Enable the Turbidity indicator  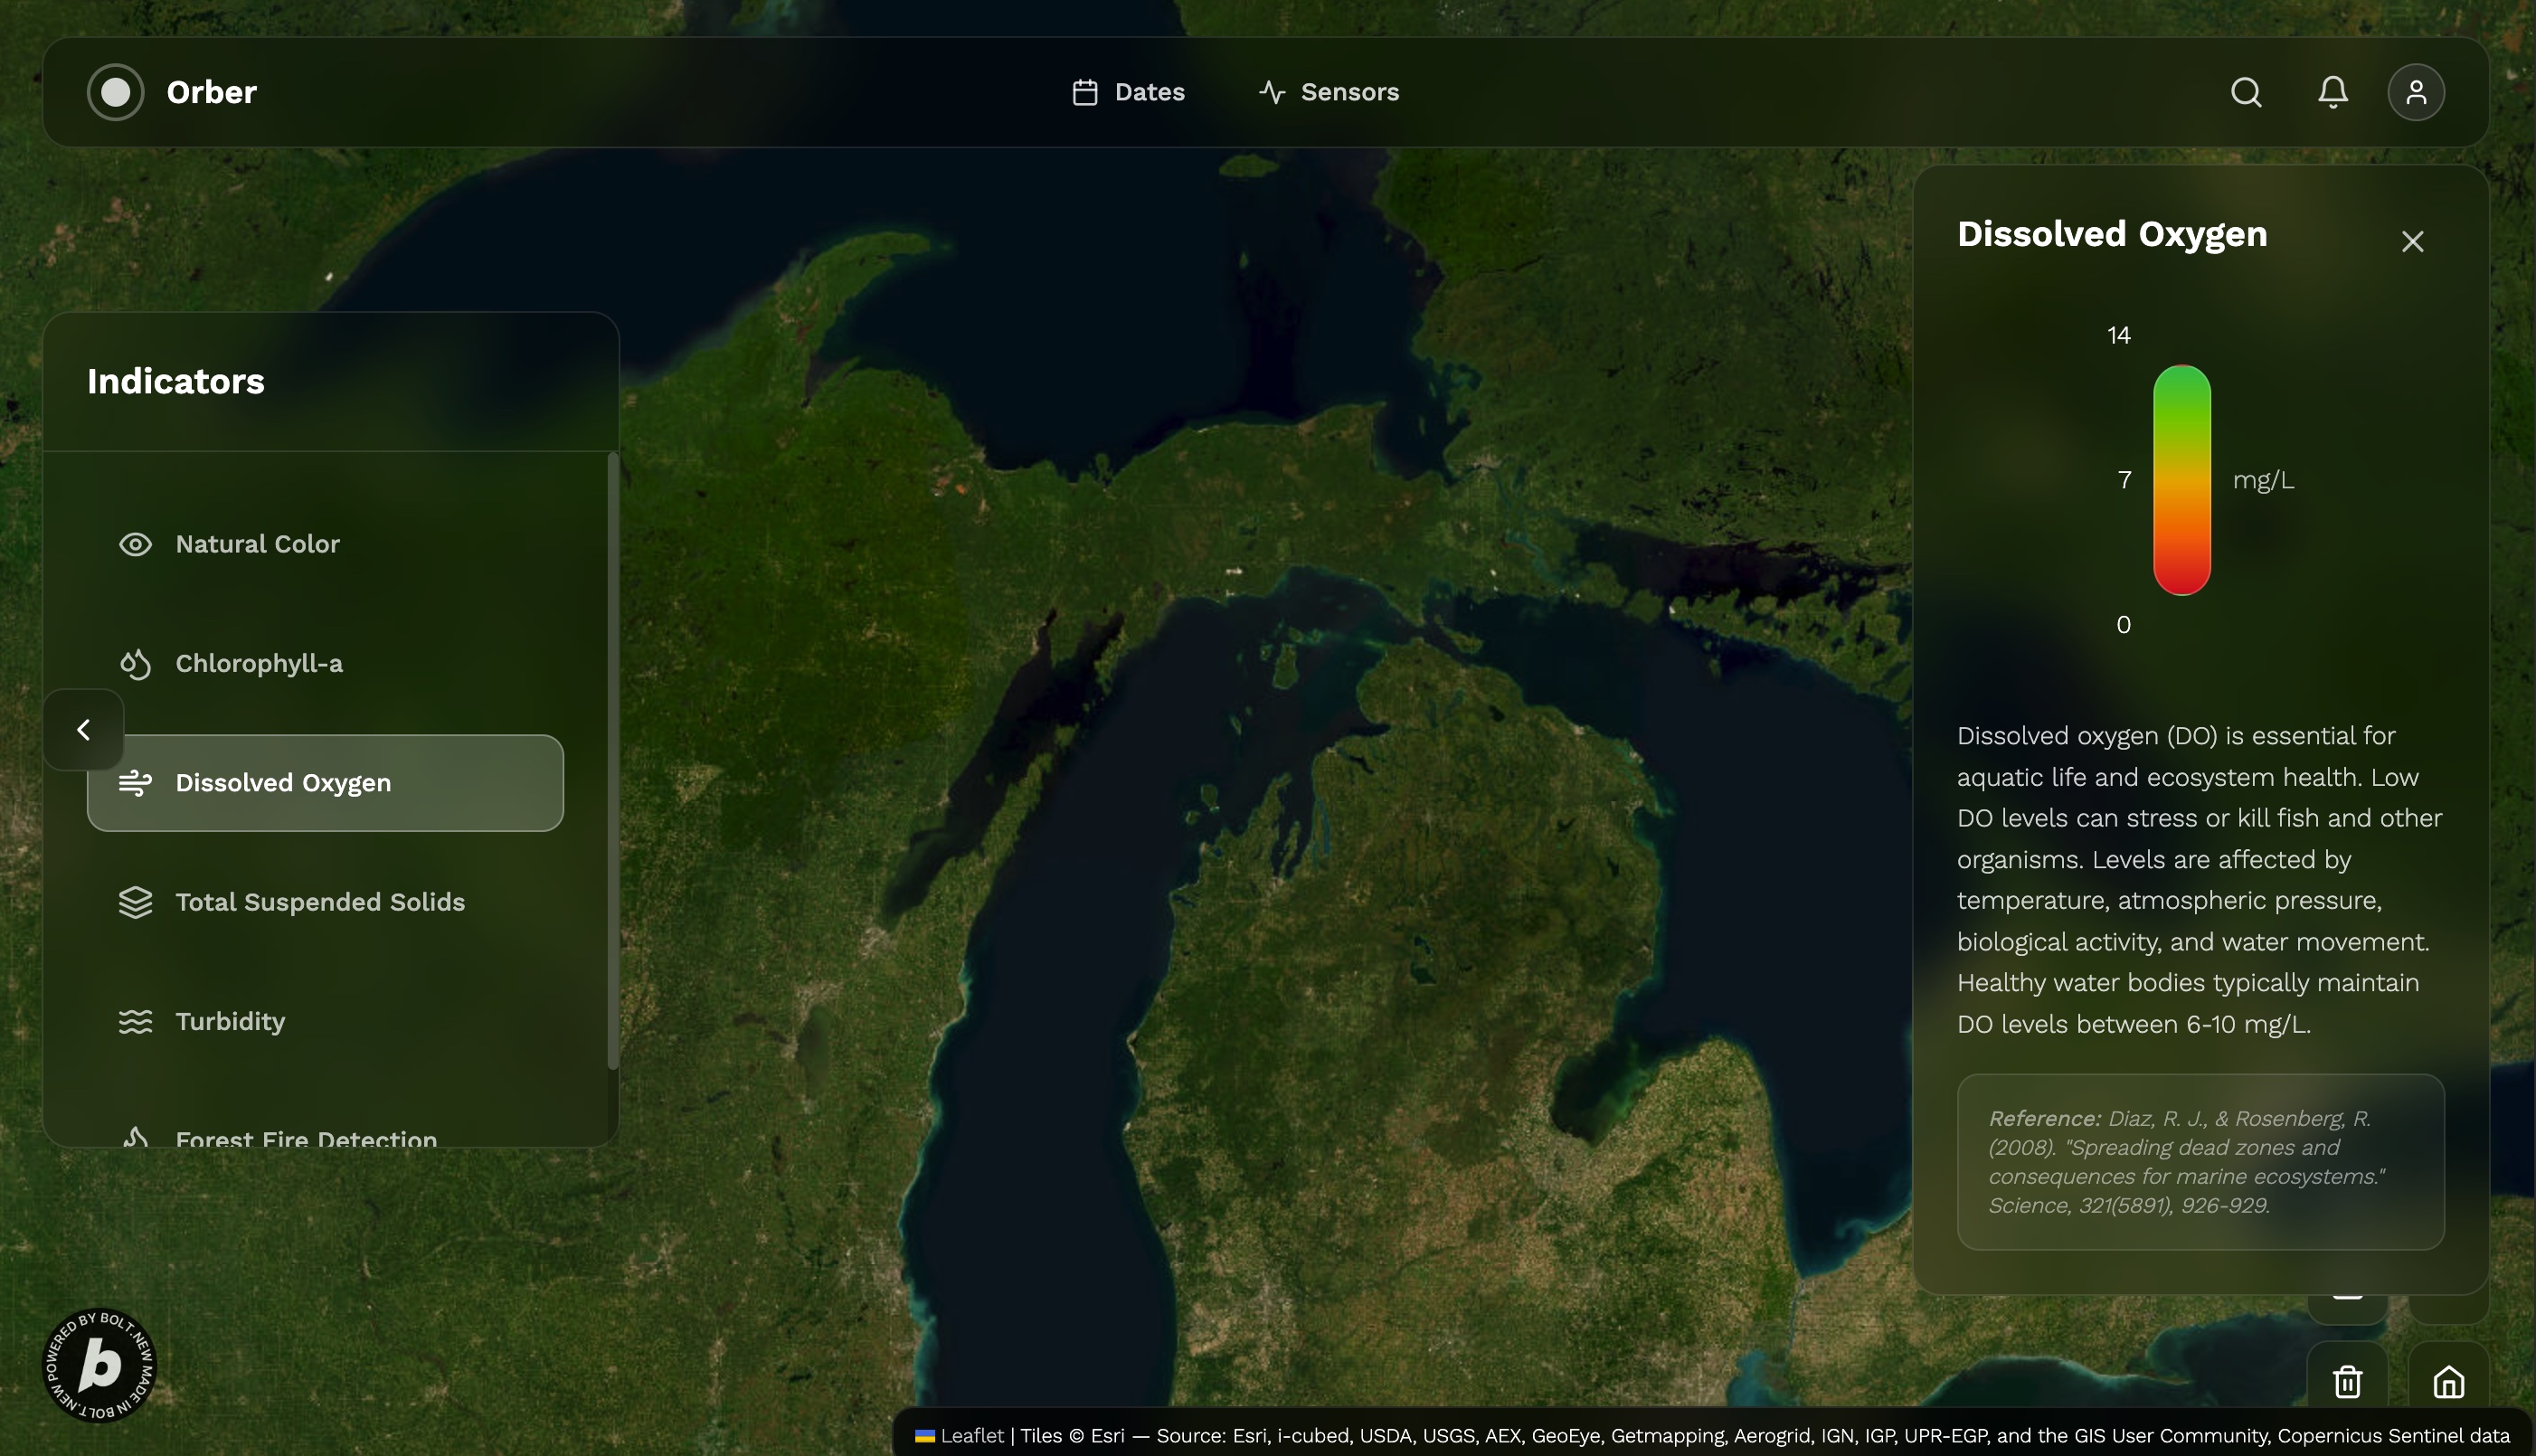coord(230,1021)
